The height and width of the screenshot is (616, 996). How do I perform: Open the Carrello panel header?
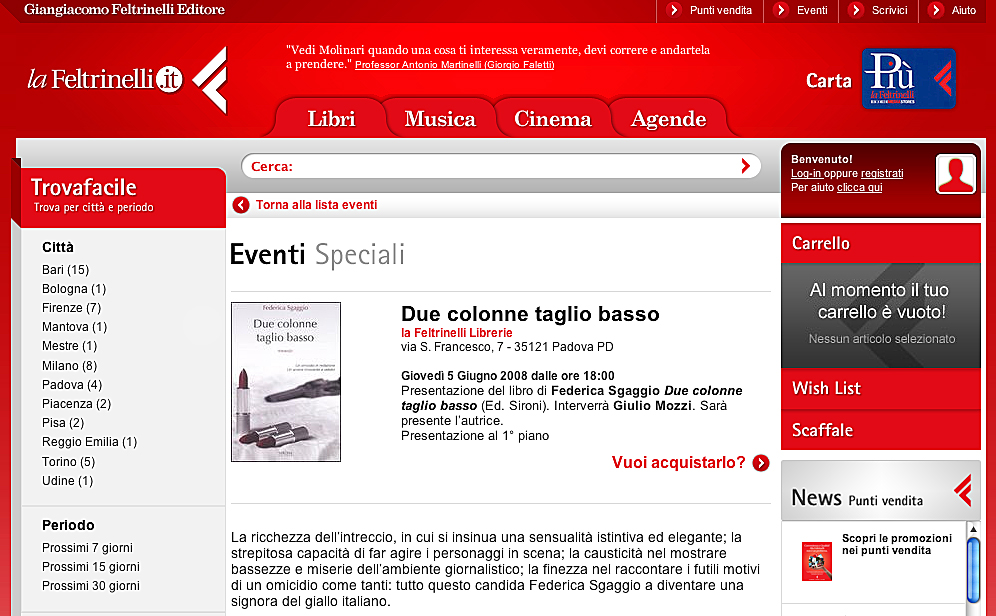click(x=820, y=243)
